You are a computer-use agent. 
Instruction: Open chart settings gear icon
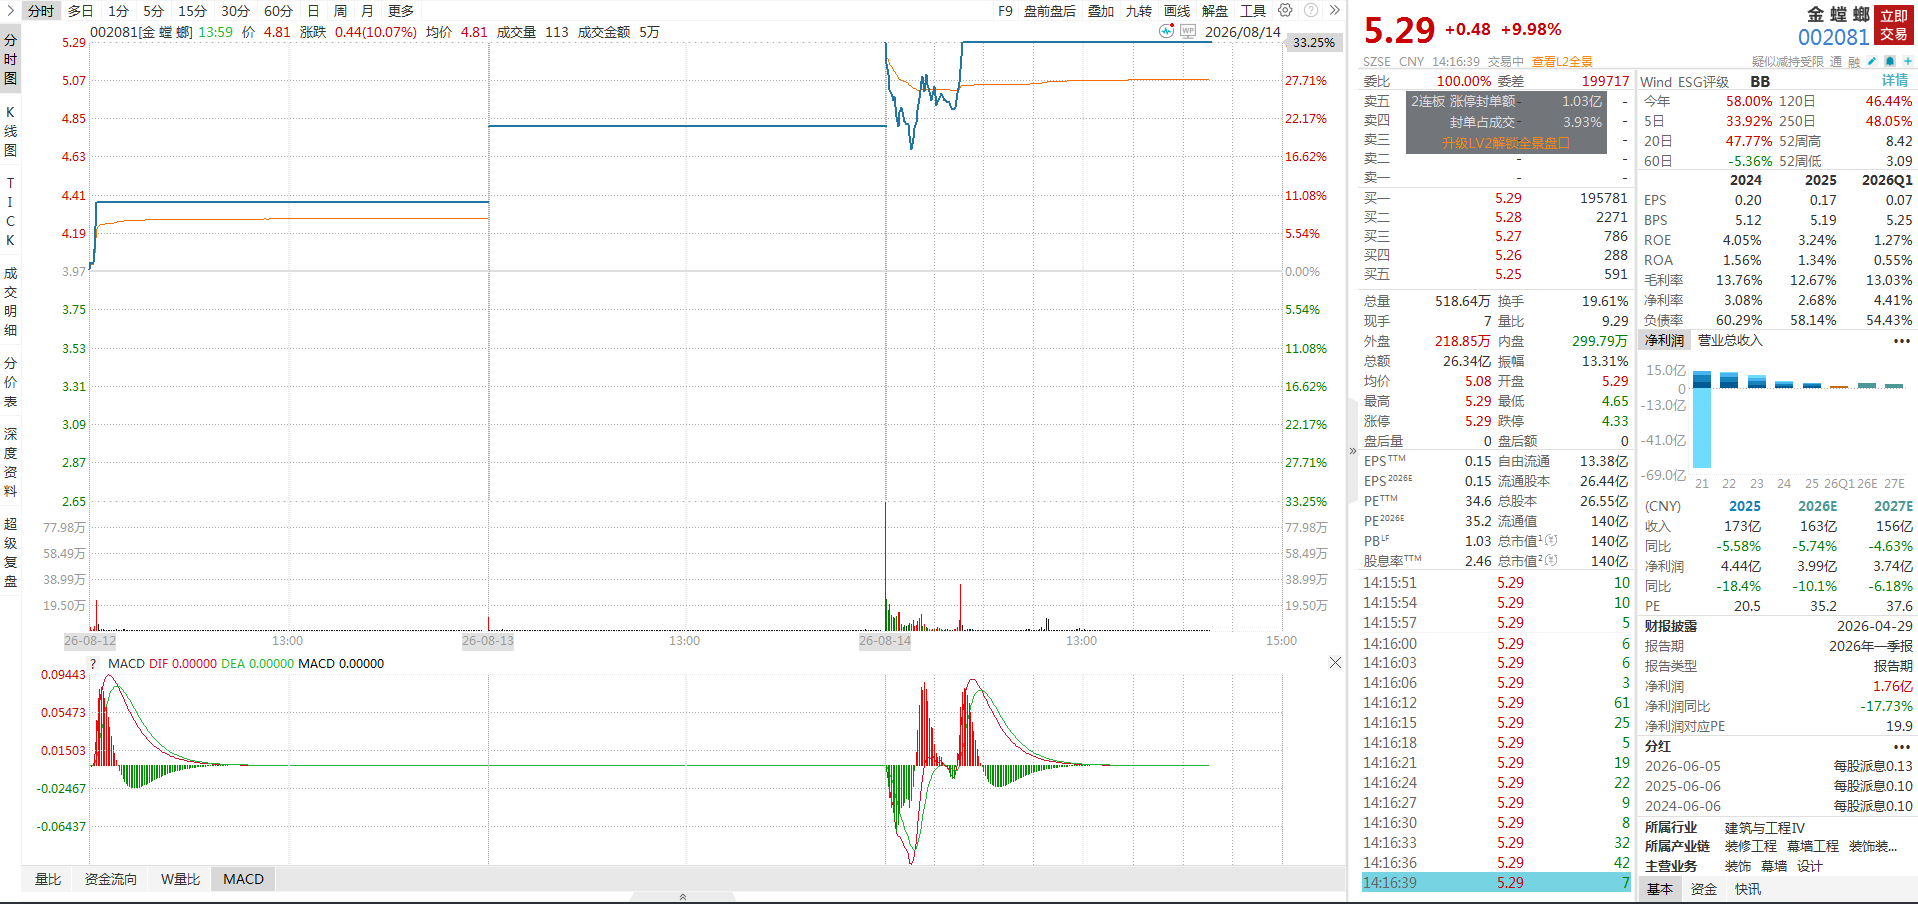coord(1285,11)
